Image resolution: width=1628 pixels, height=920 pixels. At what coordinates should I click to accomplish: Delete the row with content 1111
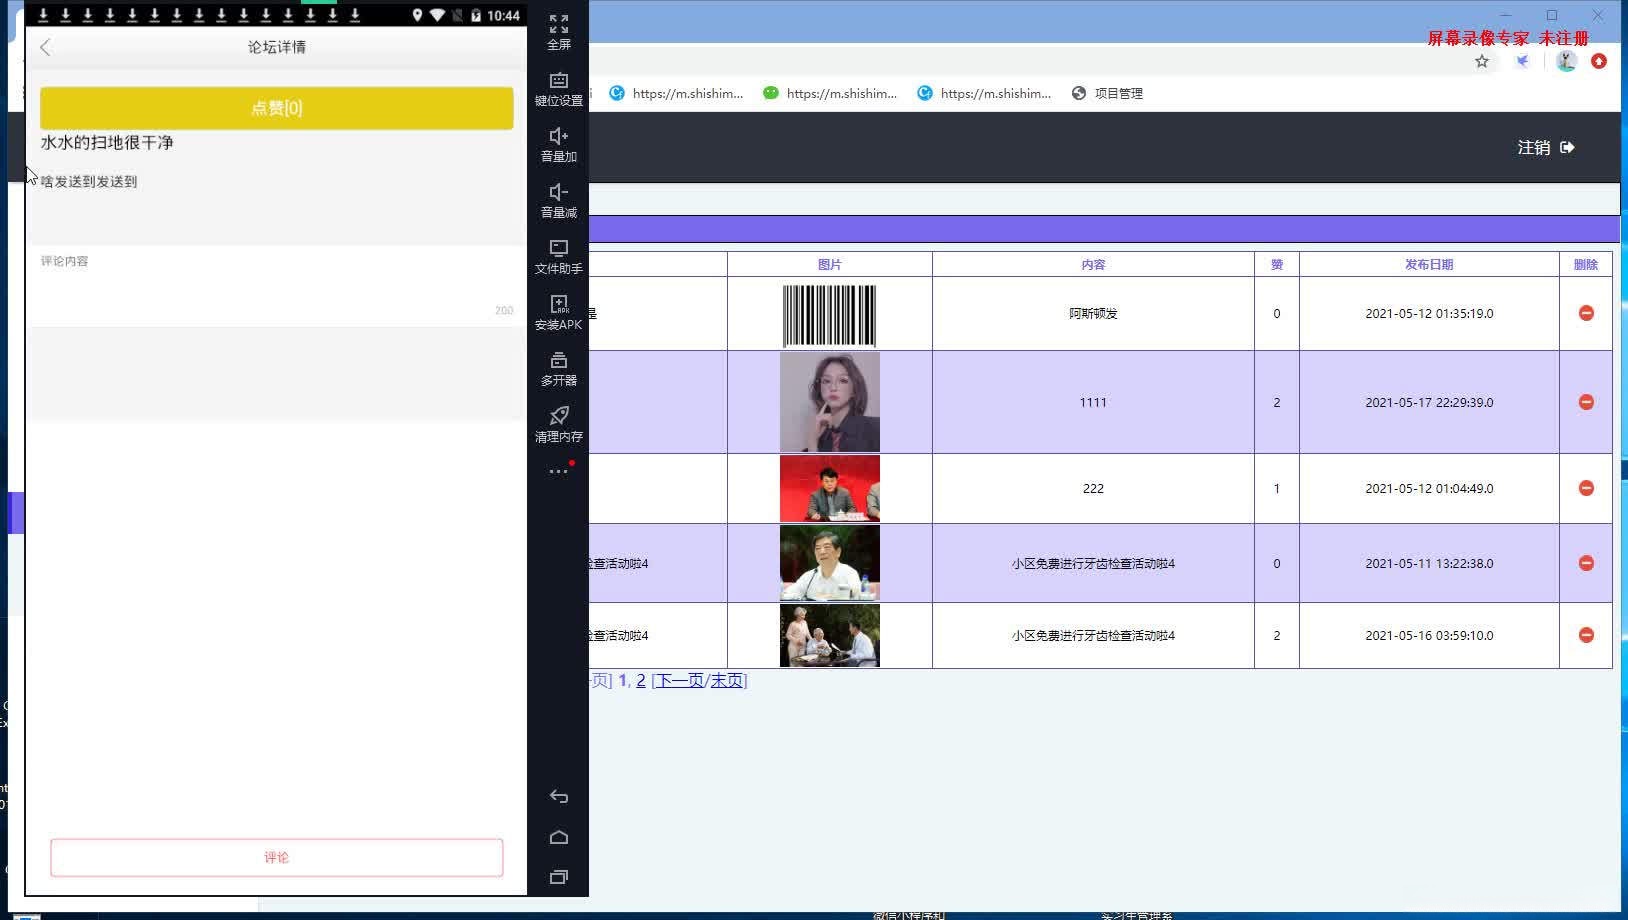tap(1586, 402)
